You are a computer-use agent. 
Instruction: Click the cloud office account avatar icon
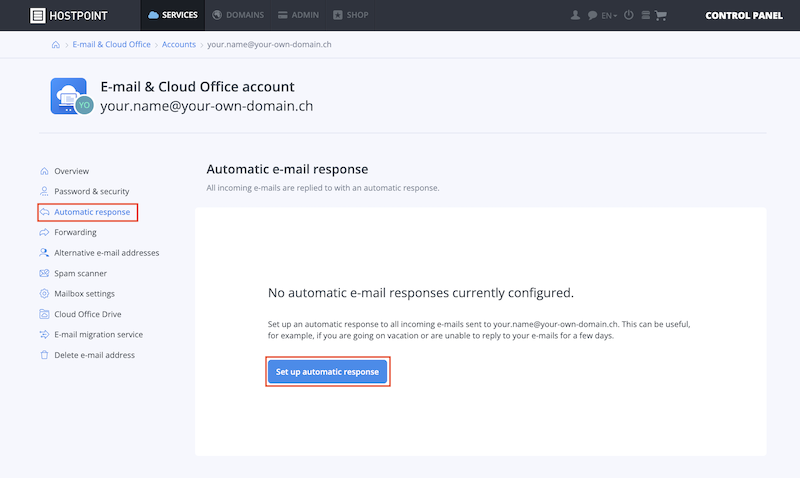(x=71, y=96)
